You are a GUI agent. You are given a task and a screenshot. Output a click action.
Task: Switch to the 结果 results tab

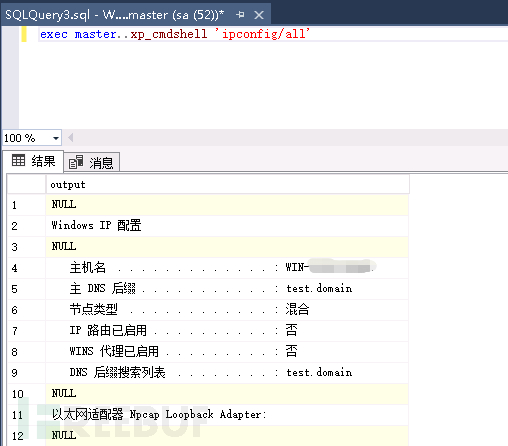point(33,161)
